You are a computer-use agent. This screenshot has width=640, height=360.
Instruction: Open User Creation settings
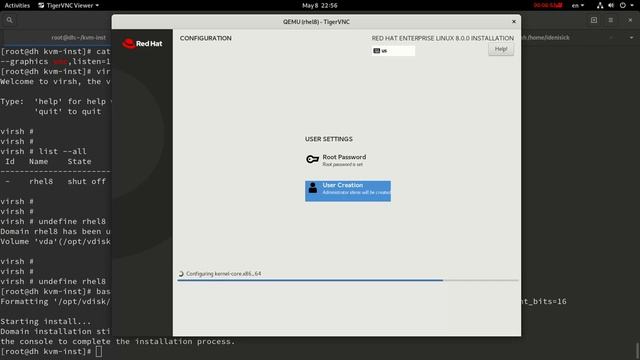tap(348, 191)
